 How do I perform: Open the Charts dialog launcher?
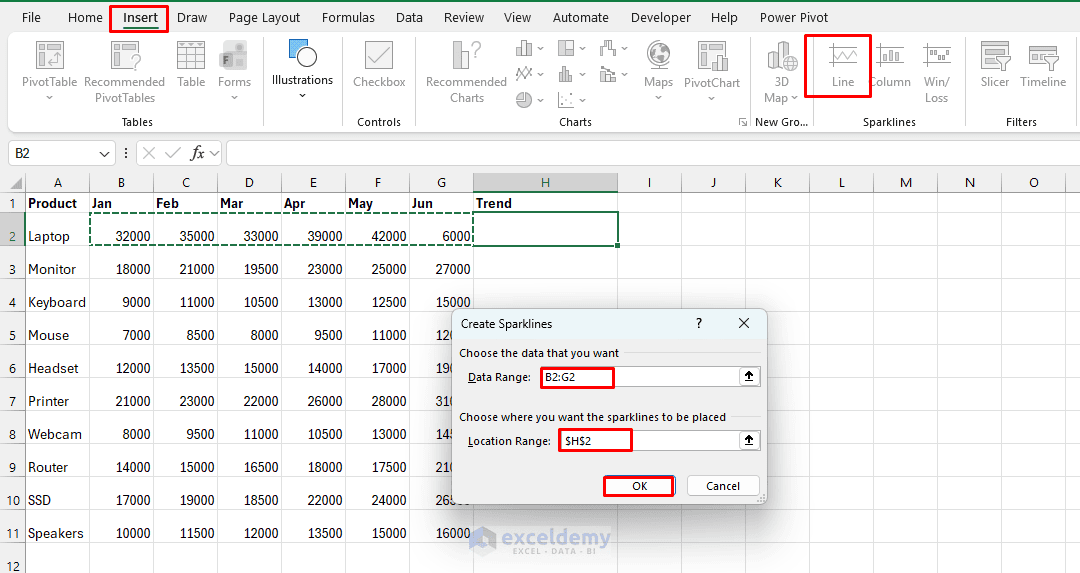[742, 122]
